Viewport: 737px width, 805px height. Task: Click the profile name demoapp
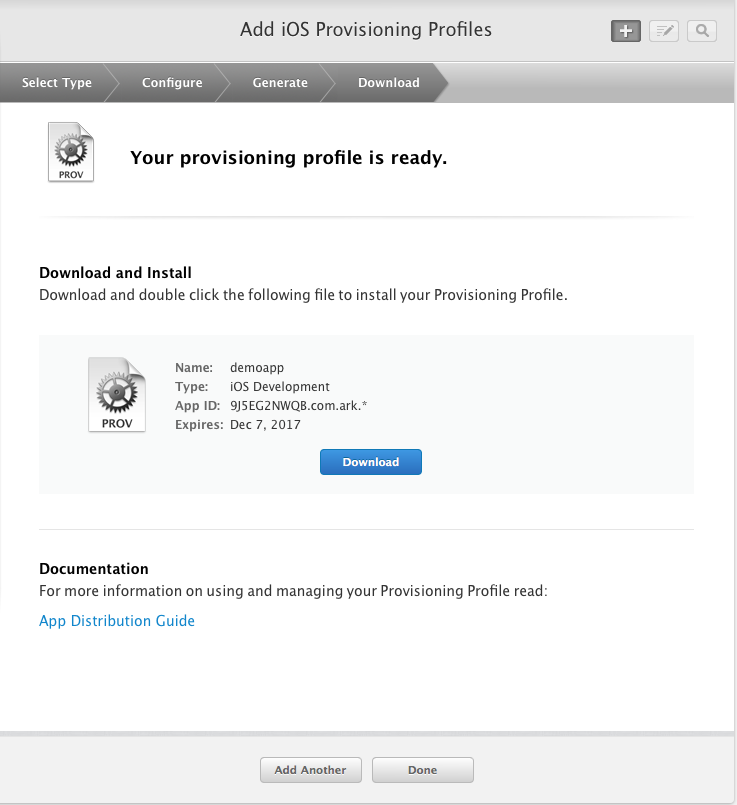(x=257, y=368)
